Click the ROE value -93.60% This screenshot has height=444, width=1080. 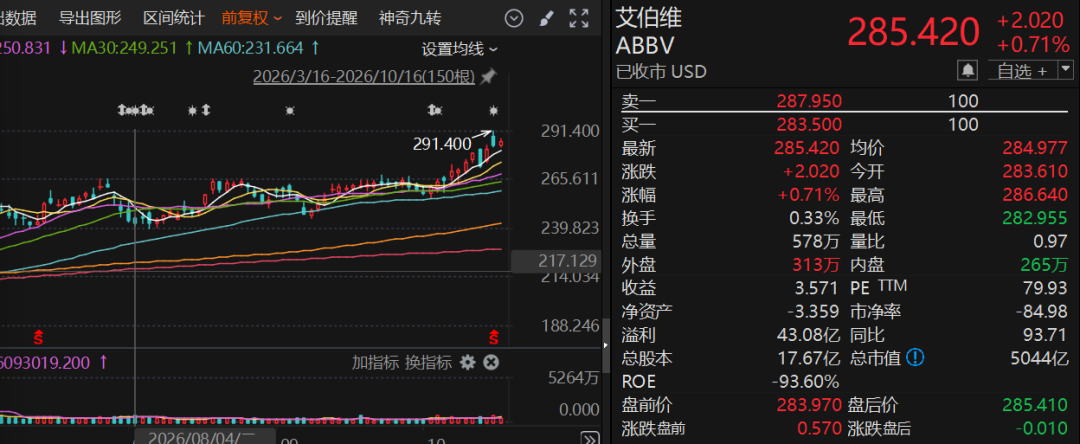click(805, 381)
